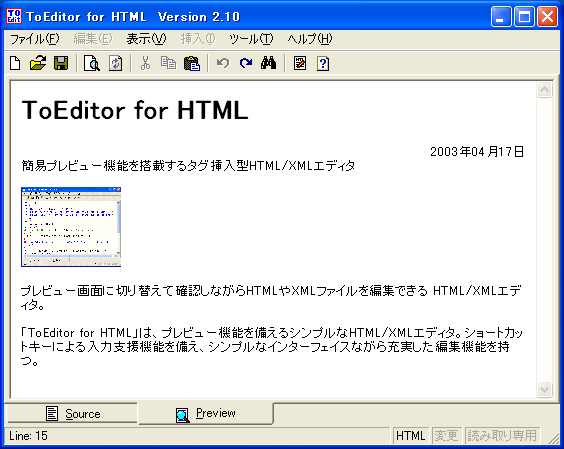Click the 変更 status bar indicator

(446, 436)
